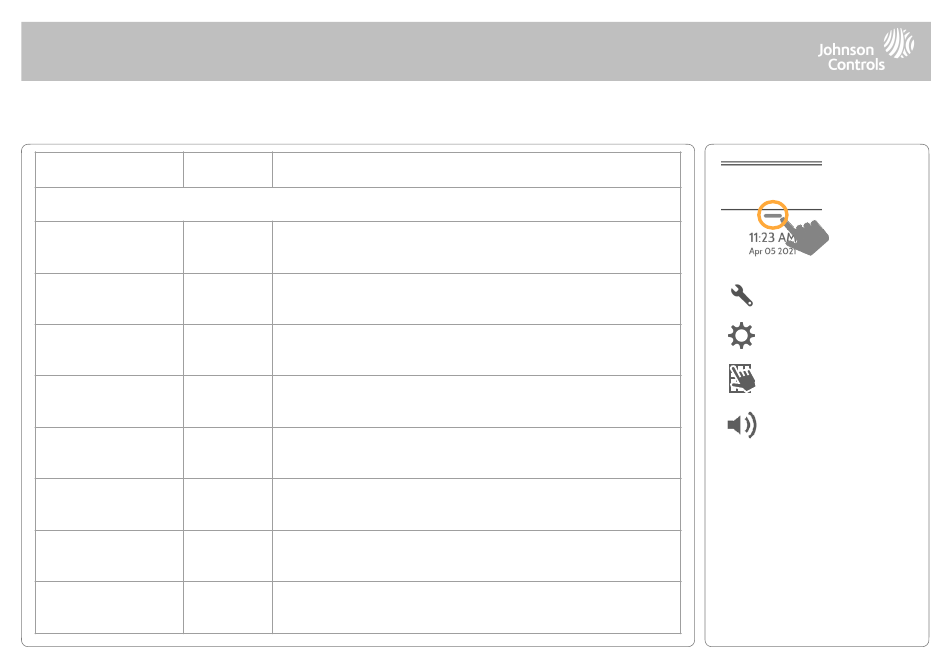Click the Johnson Controls brand text
Viewport: 950px width, 647px height.
pyautogui.click(x=851, y=57)
